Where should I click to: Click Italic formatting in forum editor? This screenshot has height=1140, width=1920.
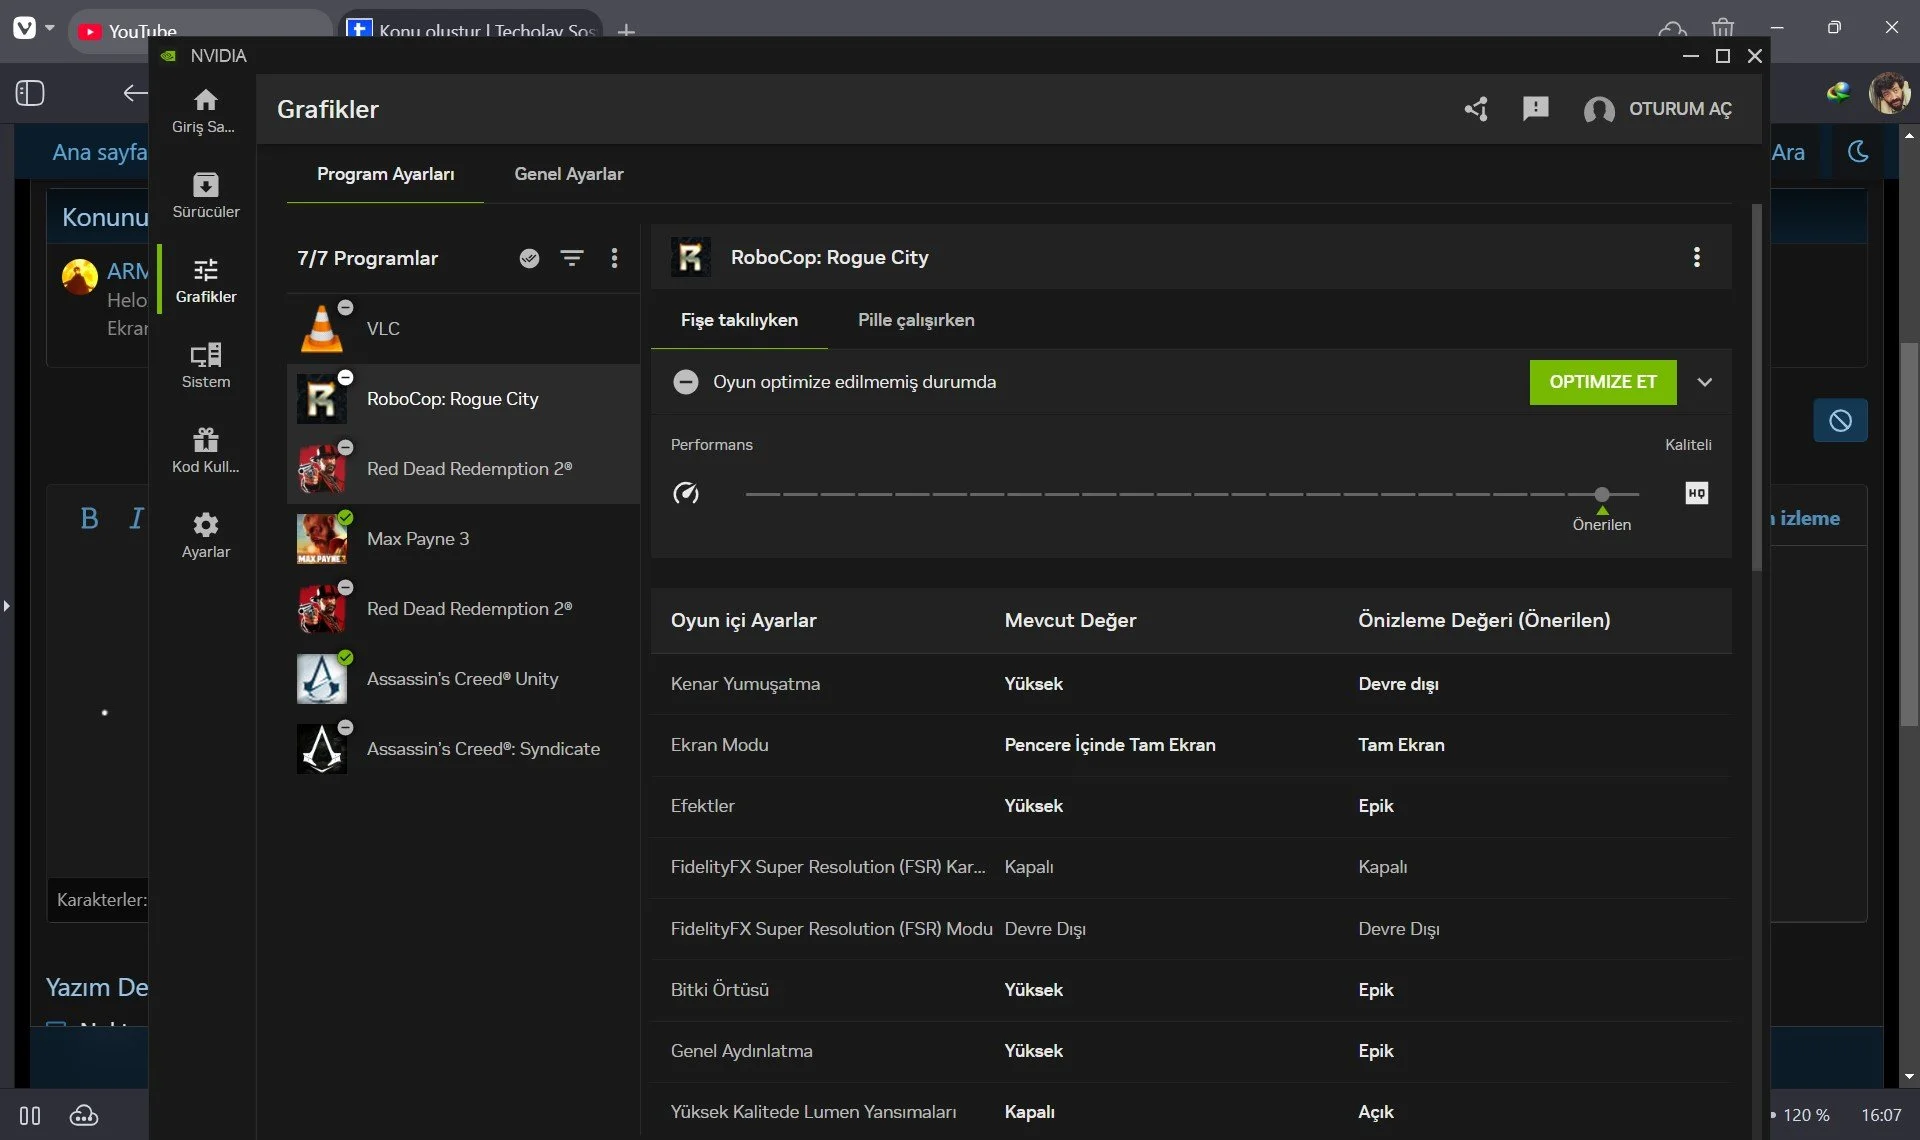pyautogui.click(x=137, y=518)
